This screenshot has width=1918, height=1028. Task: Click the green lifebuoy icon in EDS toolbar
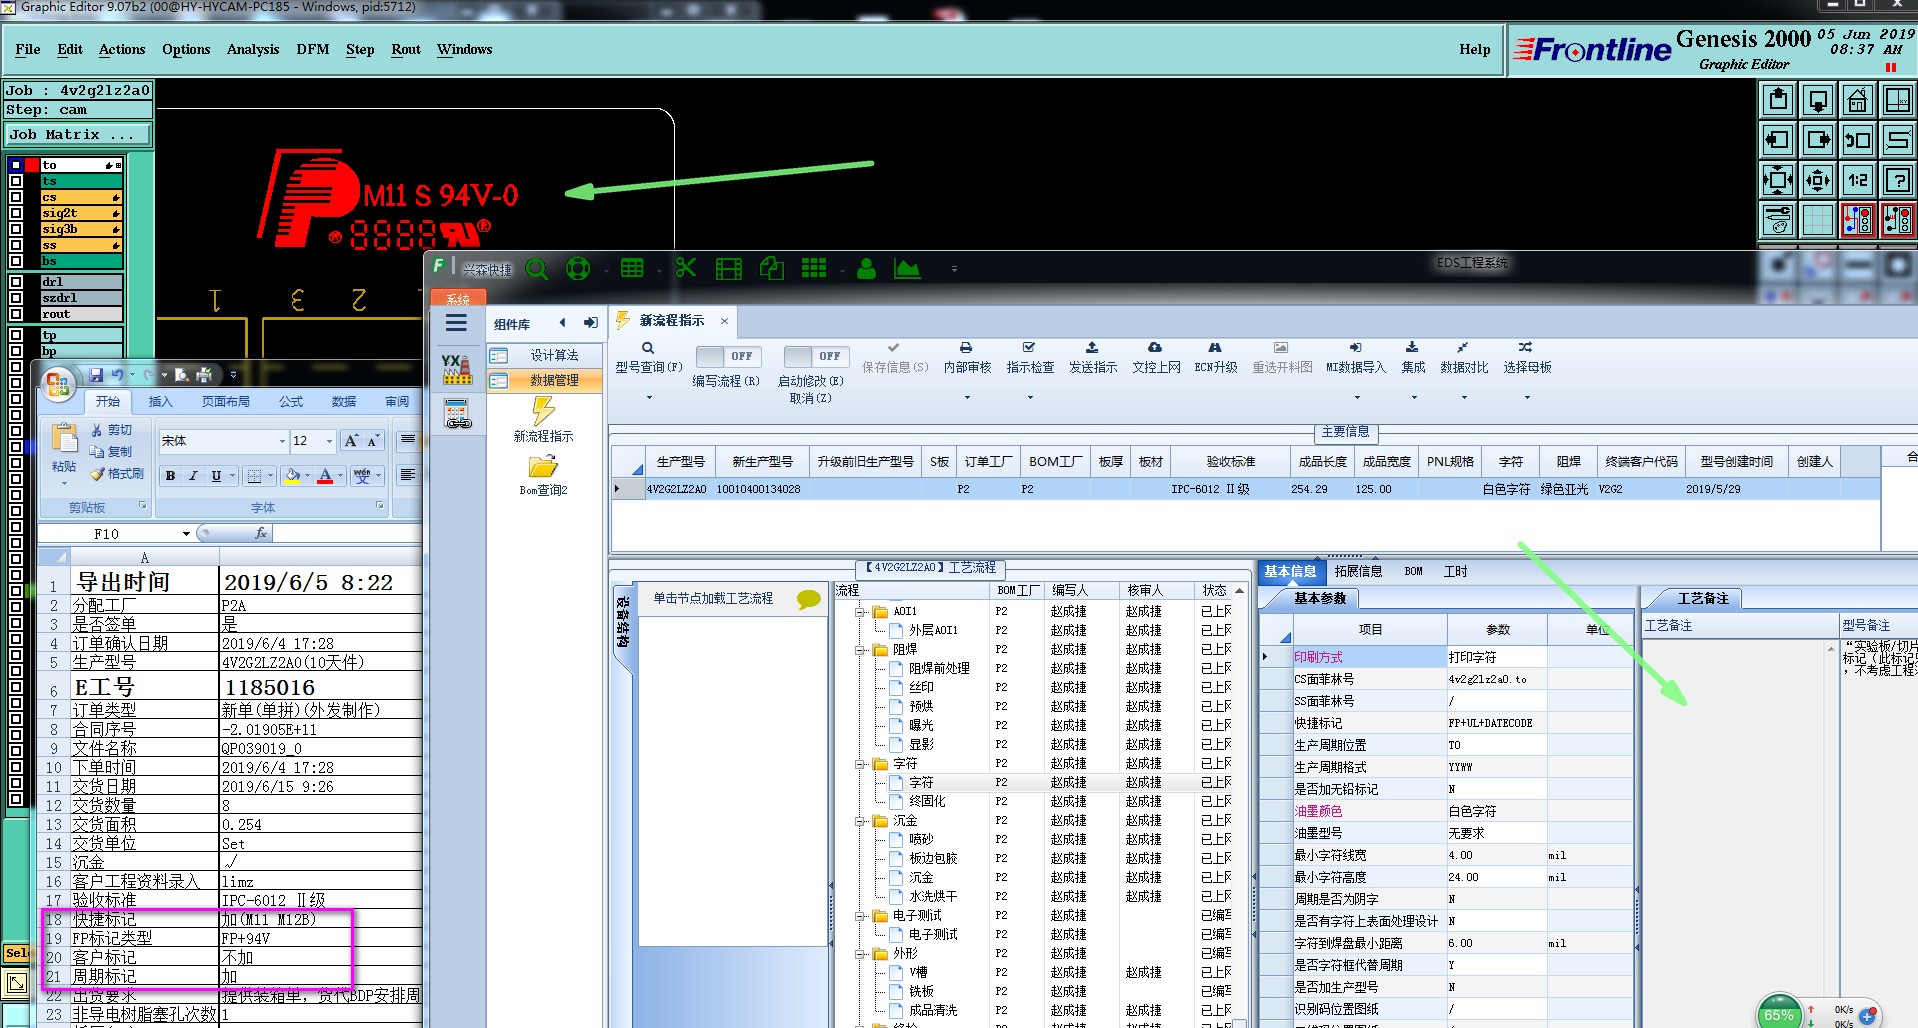tap(577, 268)
